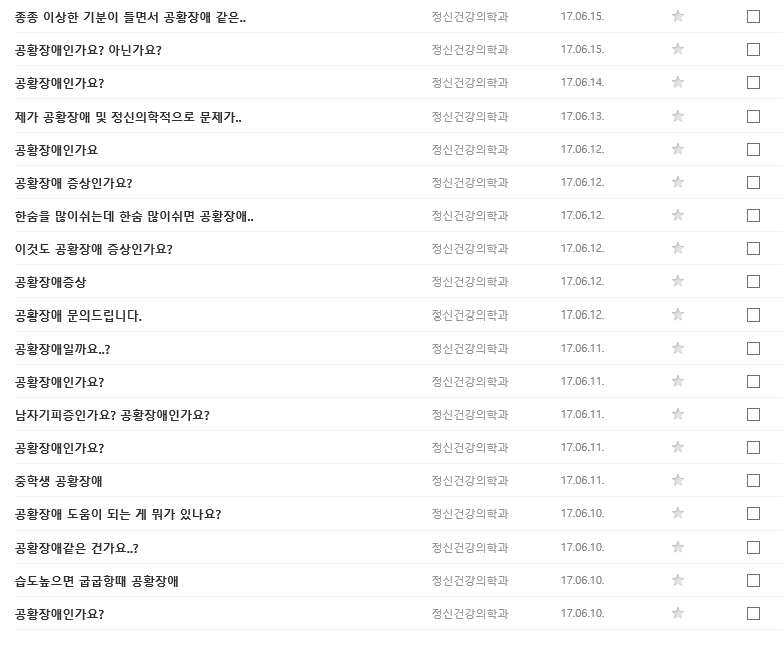This screenshot has height=645, width=784.
Task: Click star beside '공황장애 도움이 되는 게 뭐가 있나요?'
Action: point(677,513)
